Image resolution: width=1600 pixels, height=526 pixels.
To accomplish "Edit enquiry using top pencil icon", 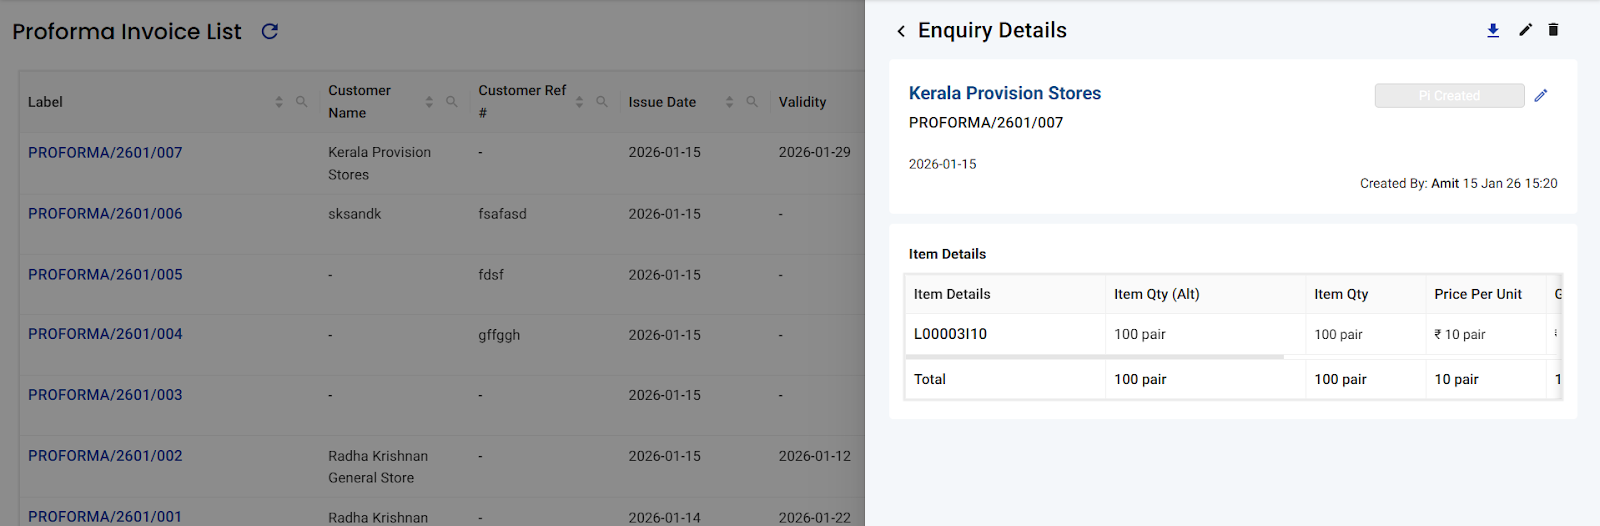I will (x=1525, y=30).
